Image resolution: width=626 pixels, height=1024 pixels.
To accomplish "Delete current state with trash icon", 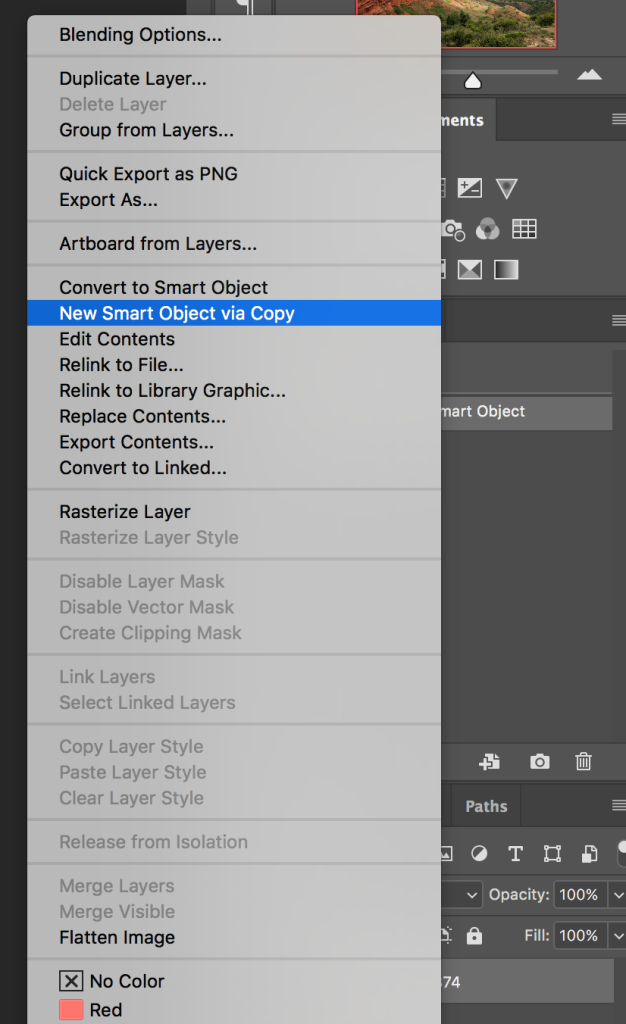I will (584, 762).
